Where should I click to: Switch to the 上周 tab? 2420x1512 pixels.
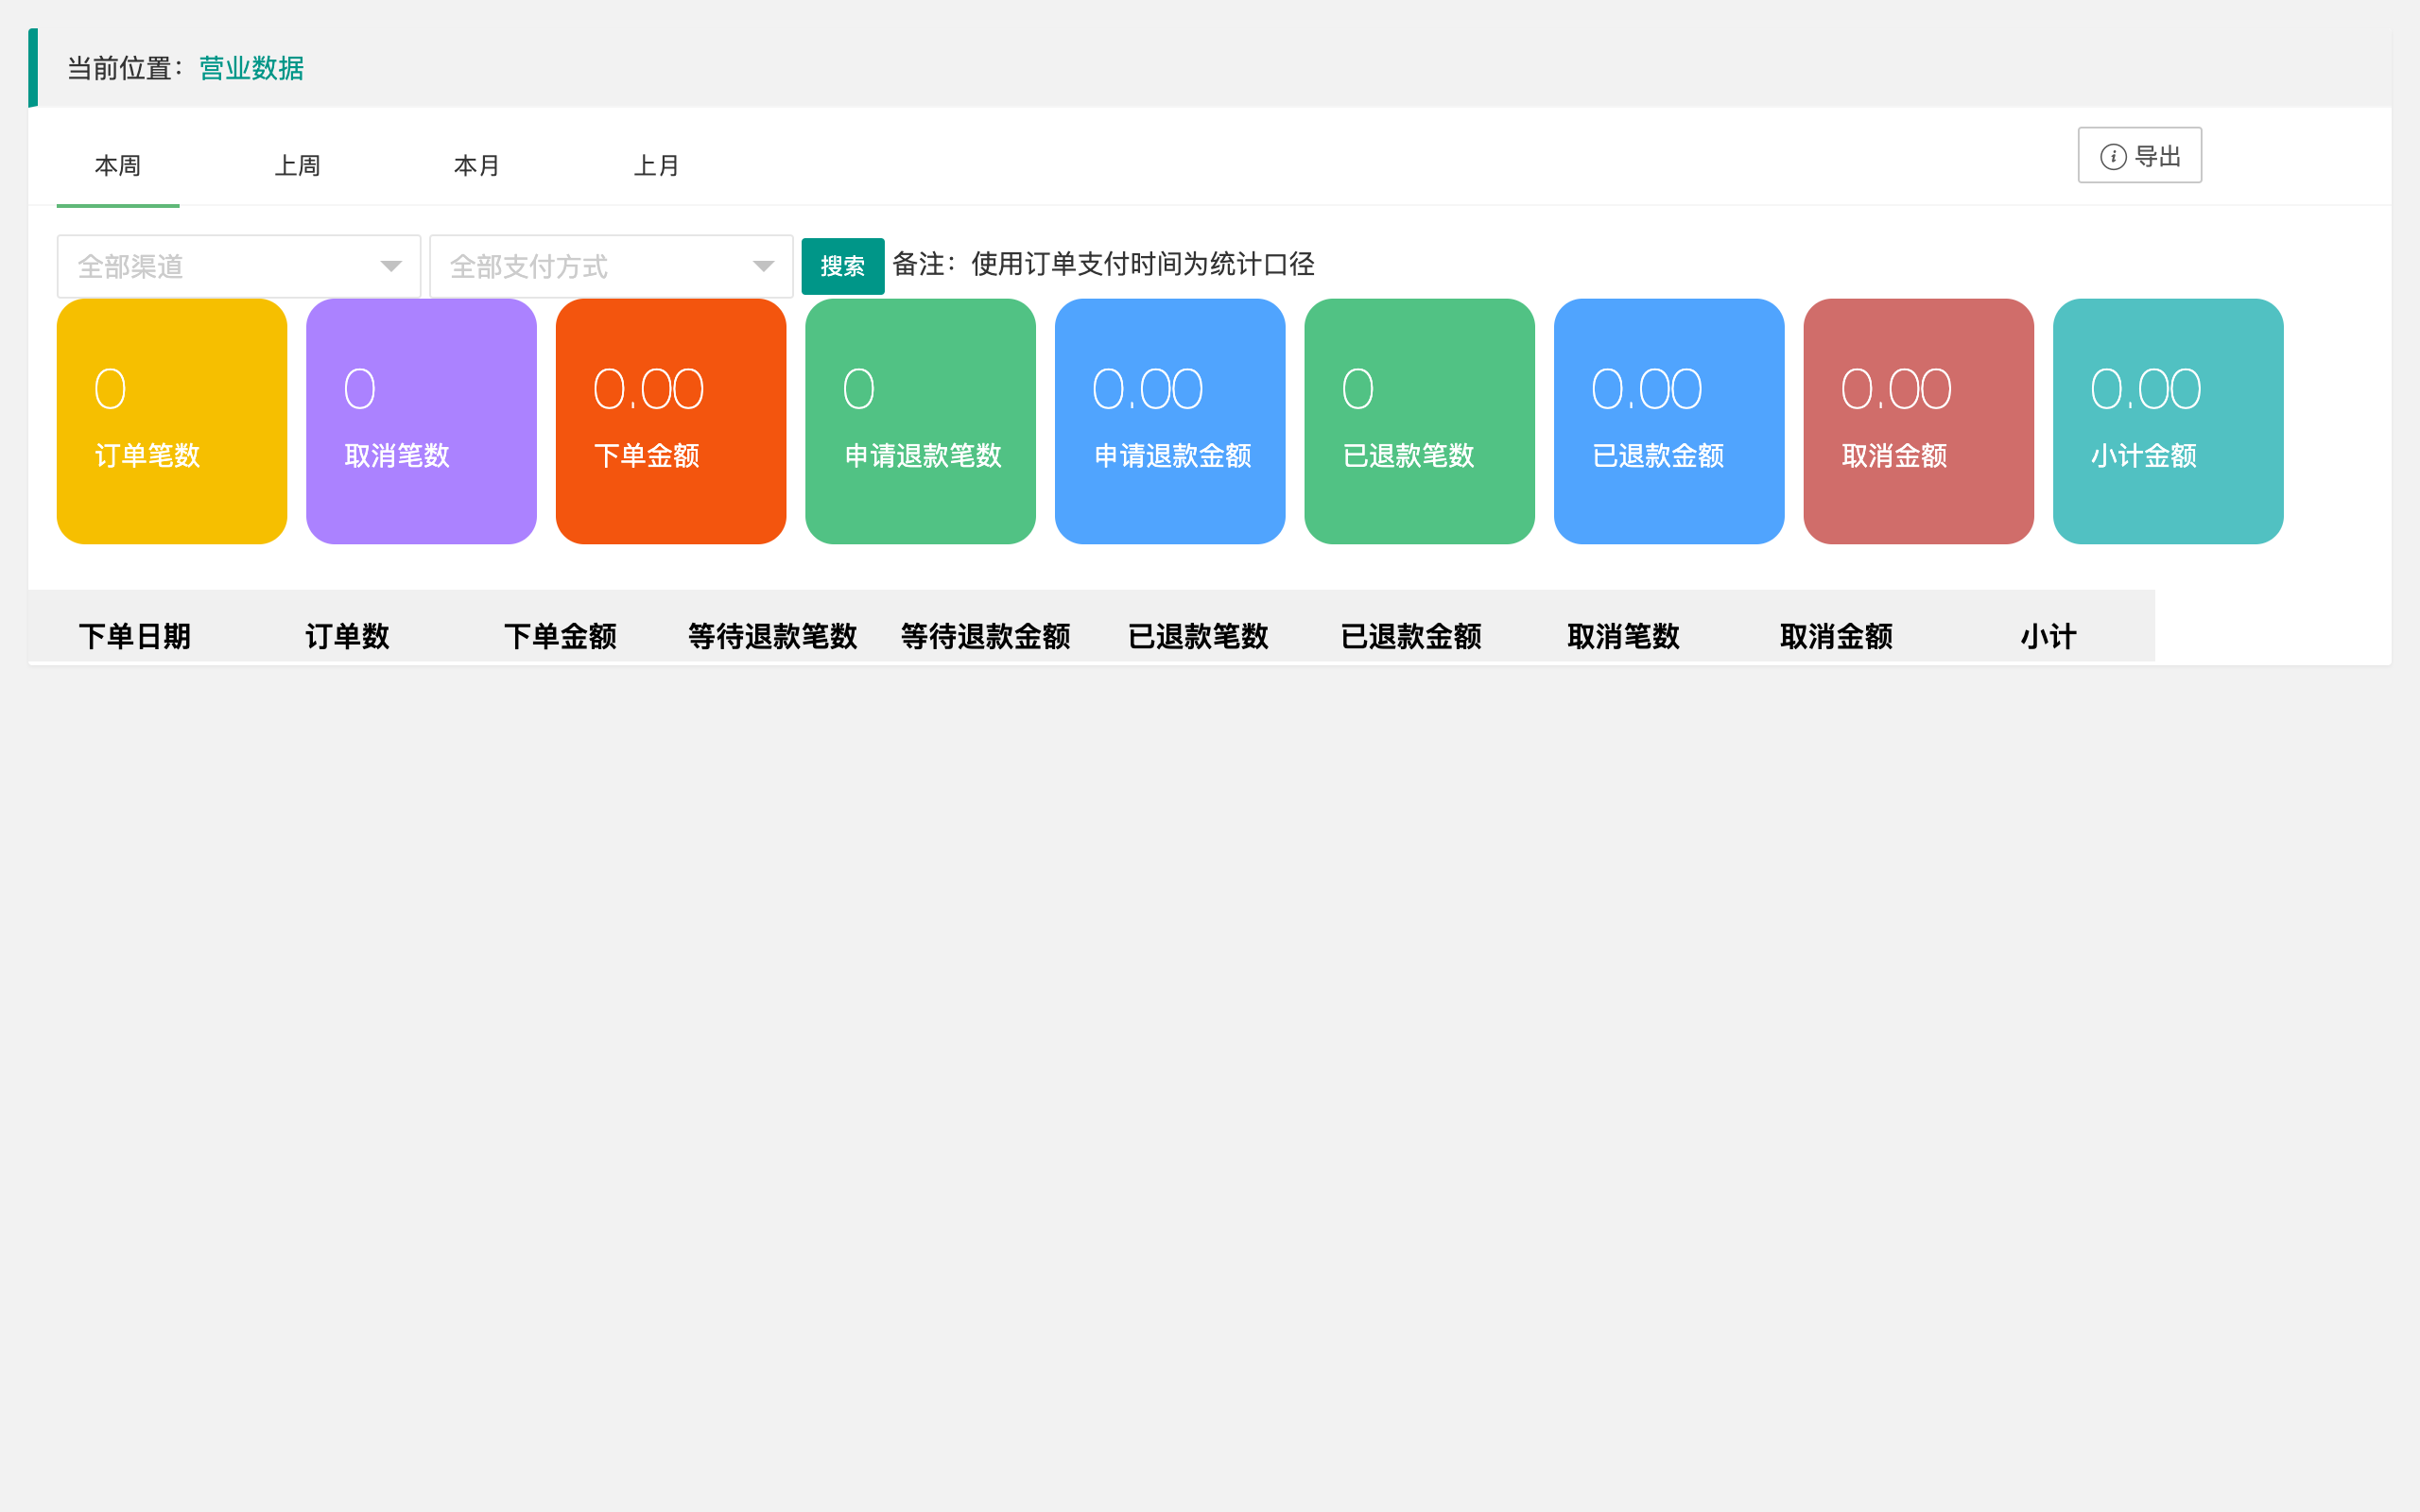point(298,166)
